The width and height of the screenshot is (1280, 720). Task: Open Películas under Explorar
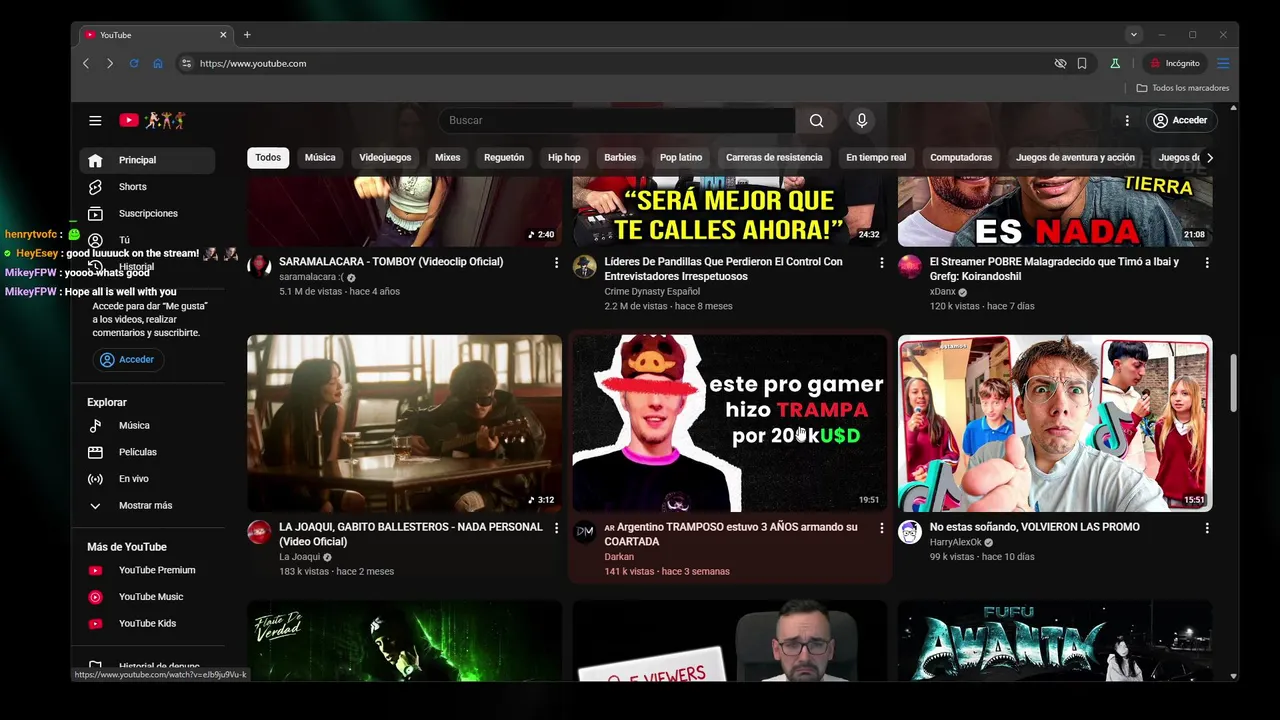coord(147,452)
